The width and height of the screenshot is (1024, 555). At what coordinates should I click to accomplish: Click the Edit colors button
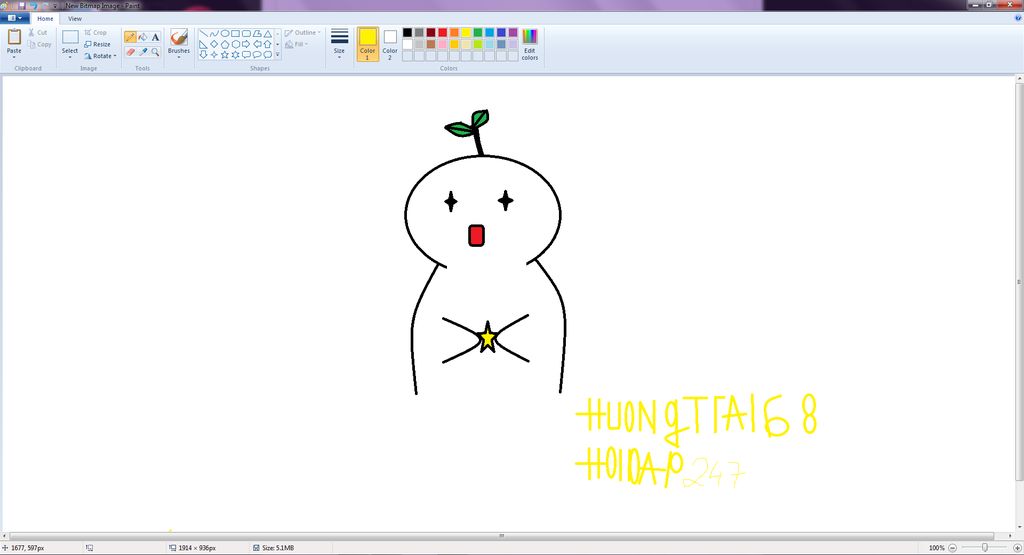(530, 44)
